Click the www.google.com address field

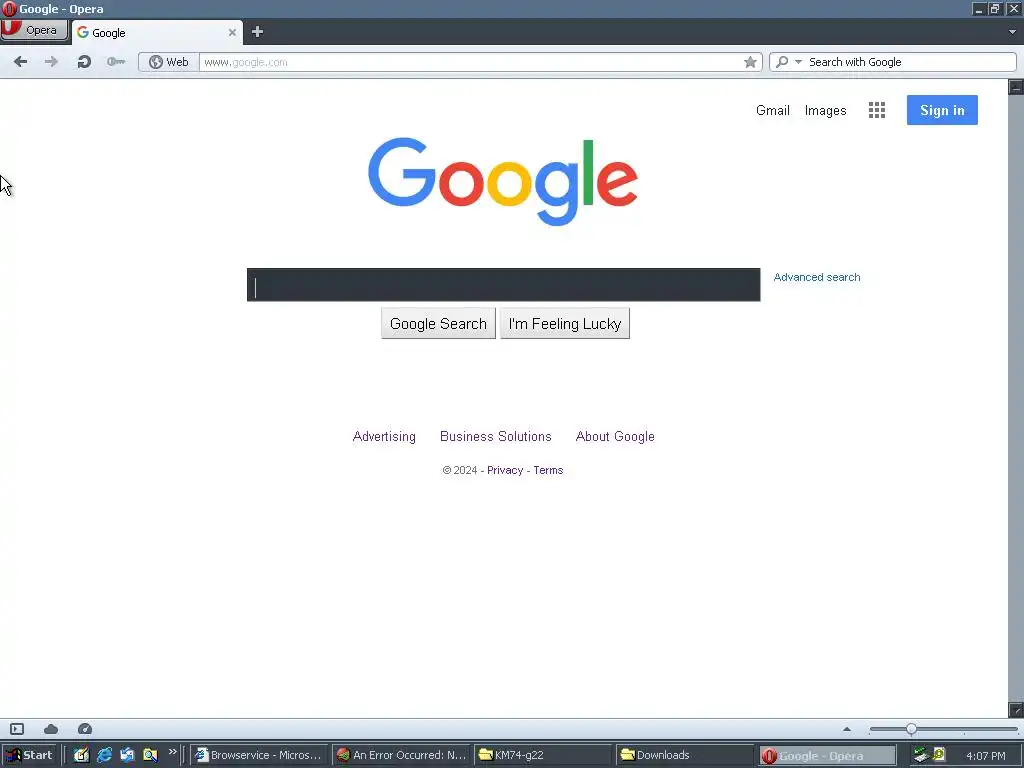pyautogui.click(x=470, y=62)
